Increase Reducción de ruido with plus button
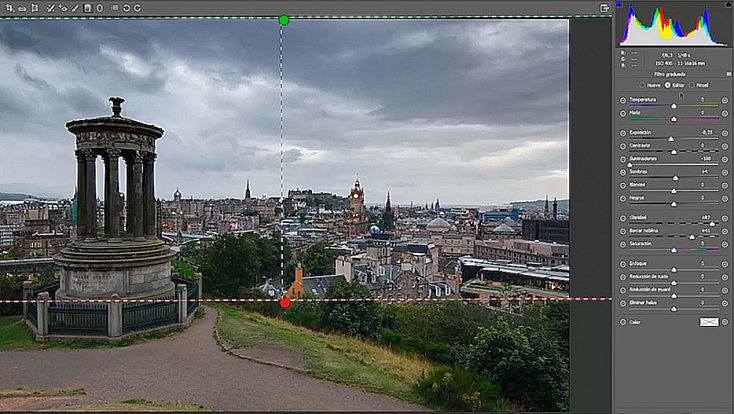 pos(725,277)
